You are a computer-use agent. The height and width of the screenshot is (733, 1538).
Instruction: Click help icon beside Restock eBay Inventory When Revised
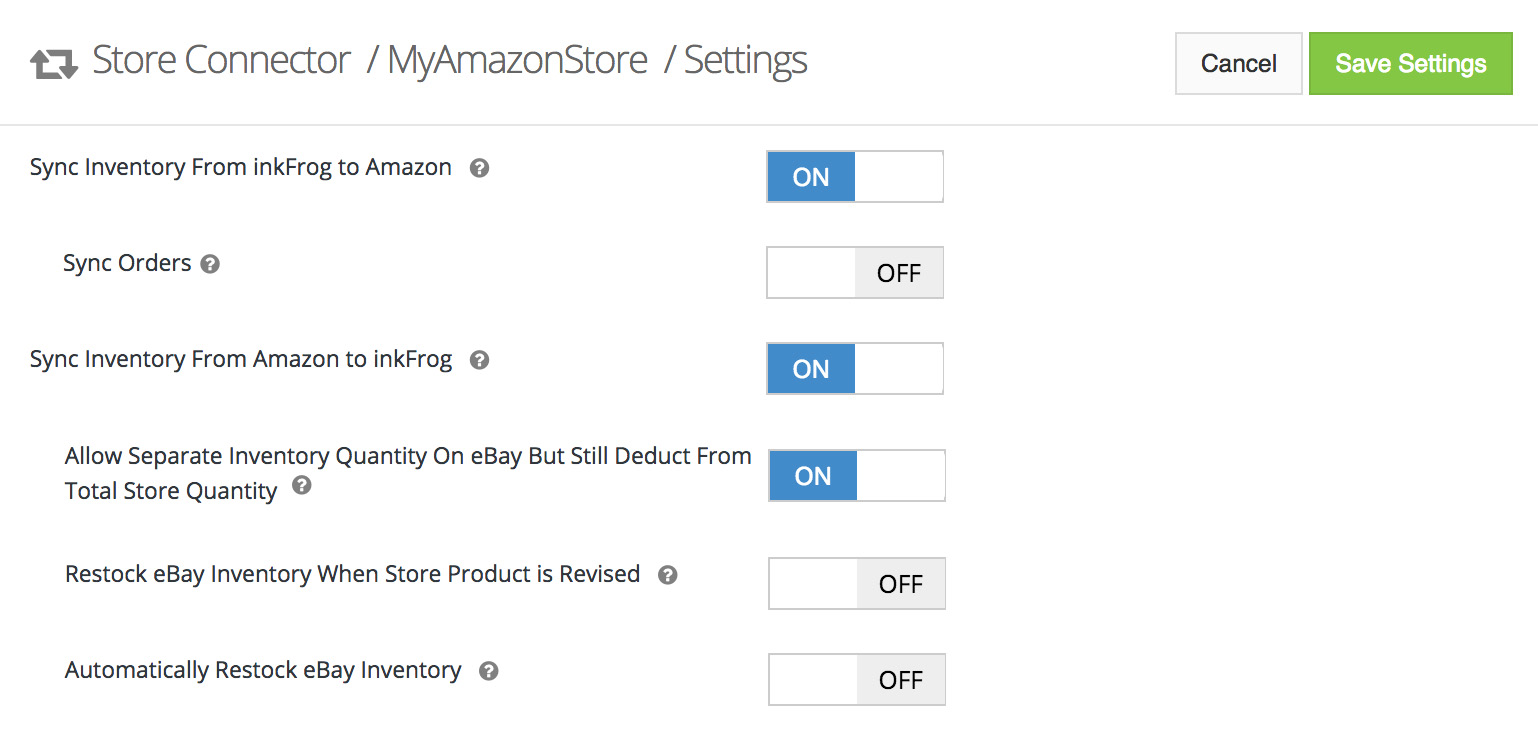point(668,576)
